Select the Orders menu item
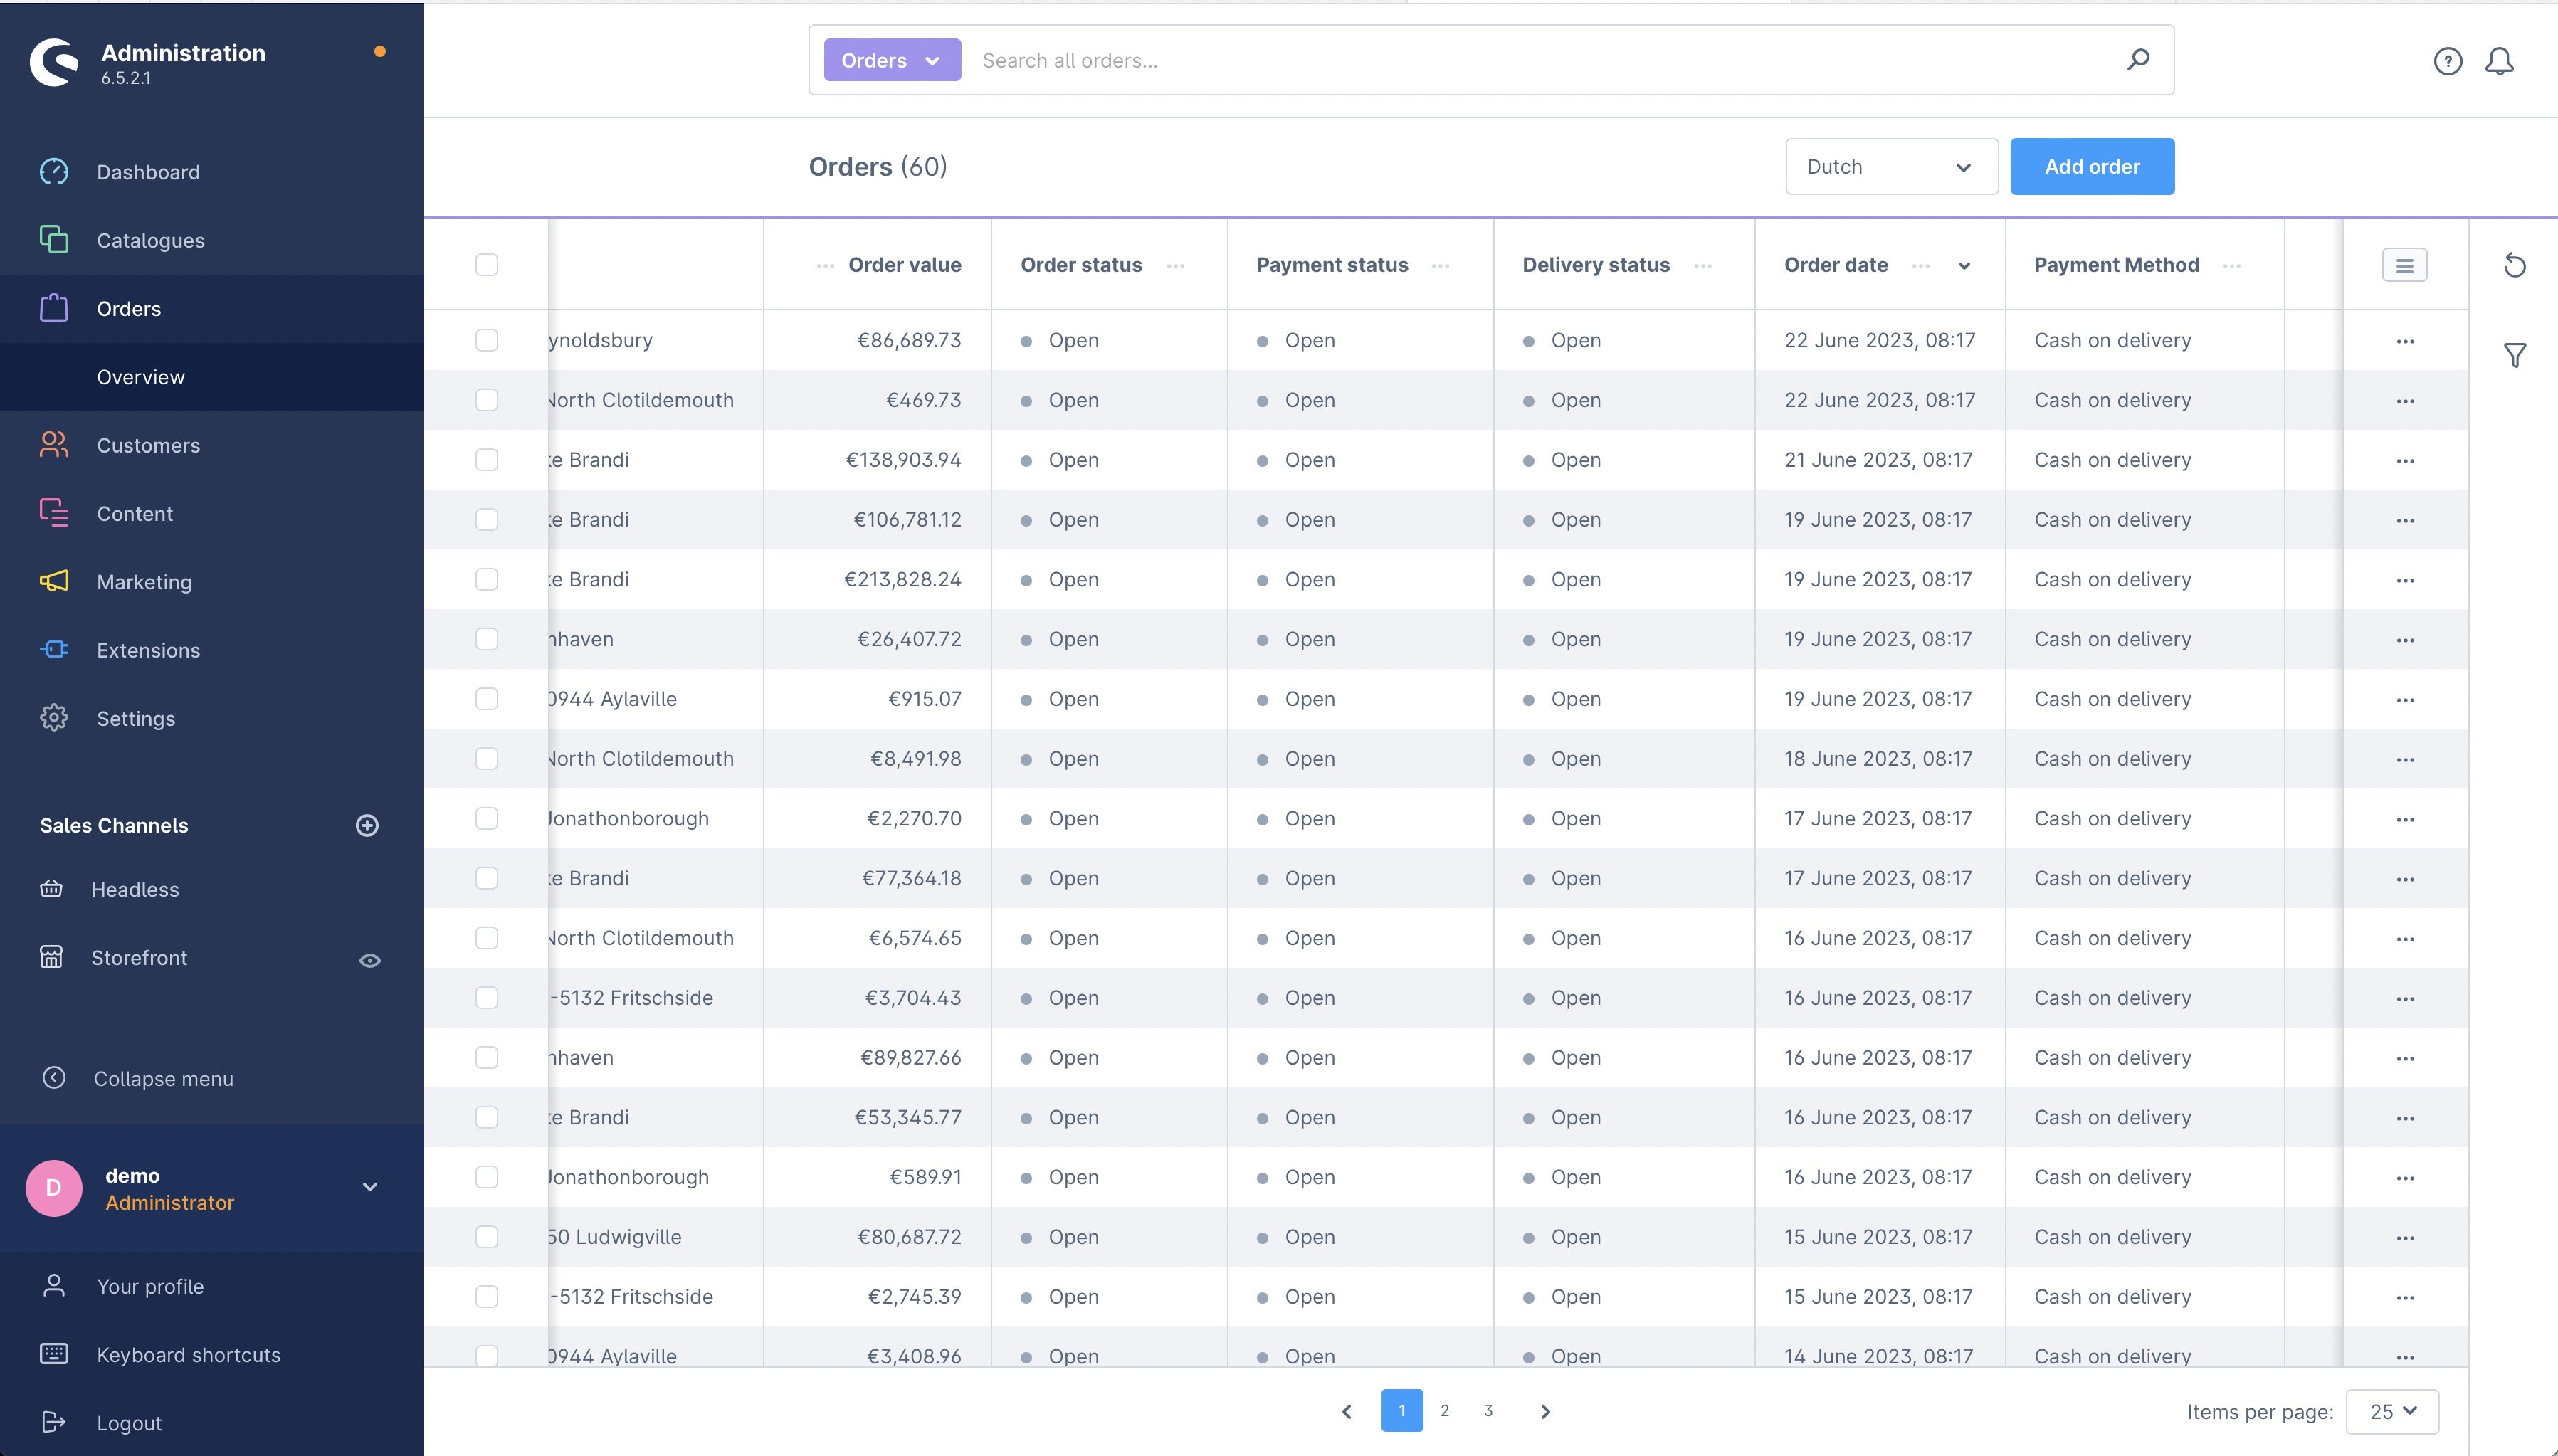 [x=128, y=307]
